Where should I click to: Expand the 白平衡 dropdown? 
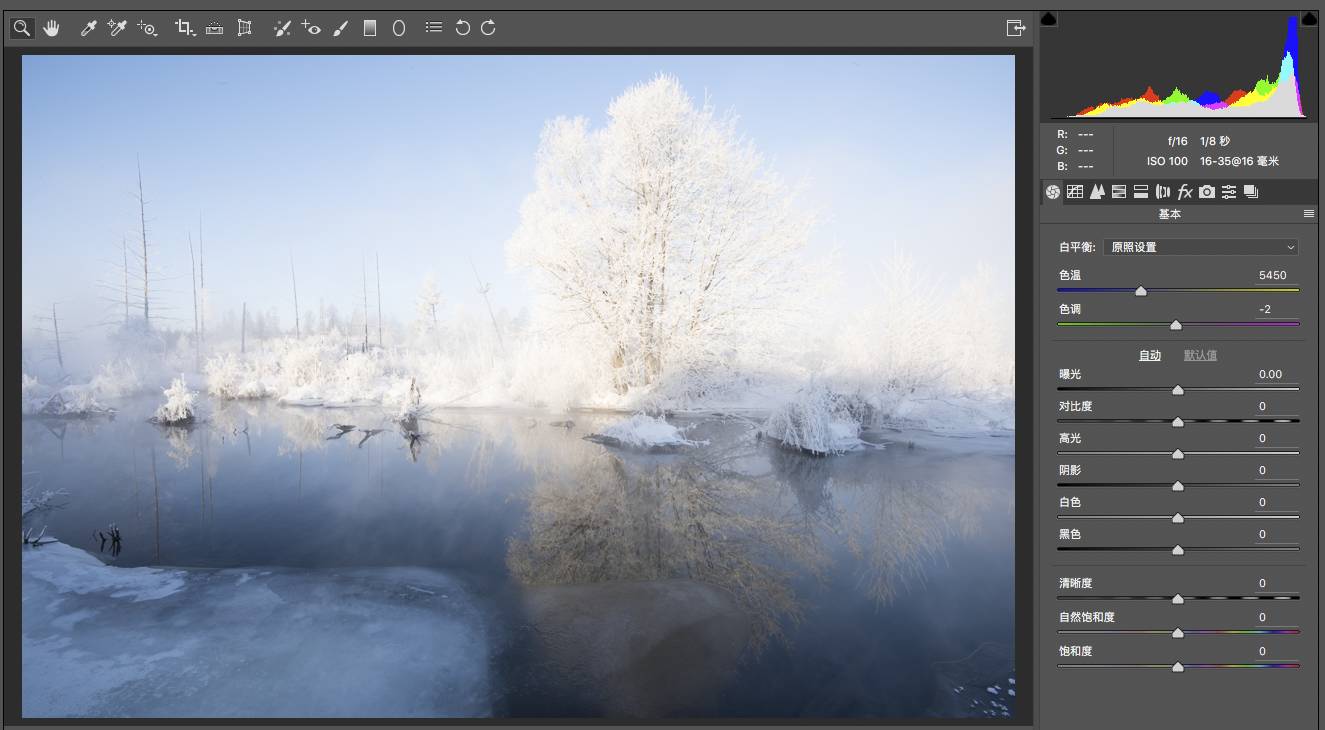click(1201, 247)
